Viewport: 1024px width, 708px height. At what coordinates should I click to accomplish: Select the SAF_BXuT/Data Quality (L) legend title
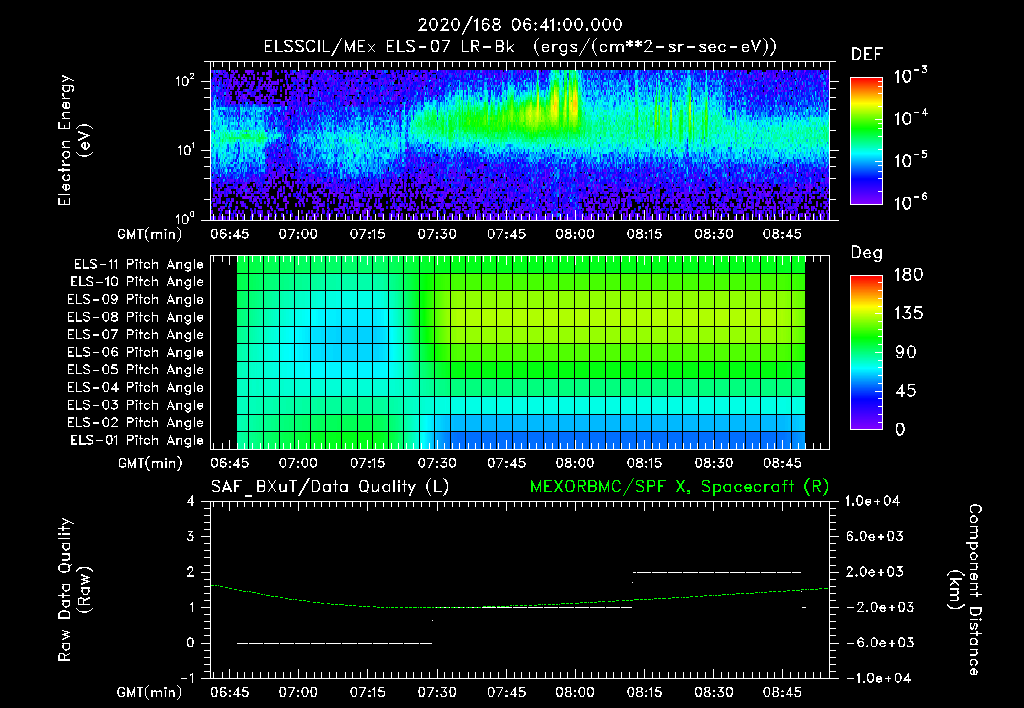pyautogui.click(x=330, y=487)
